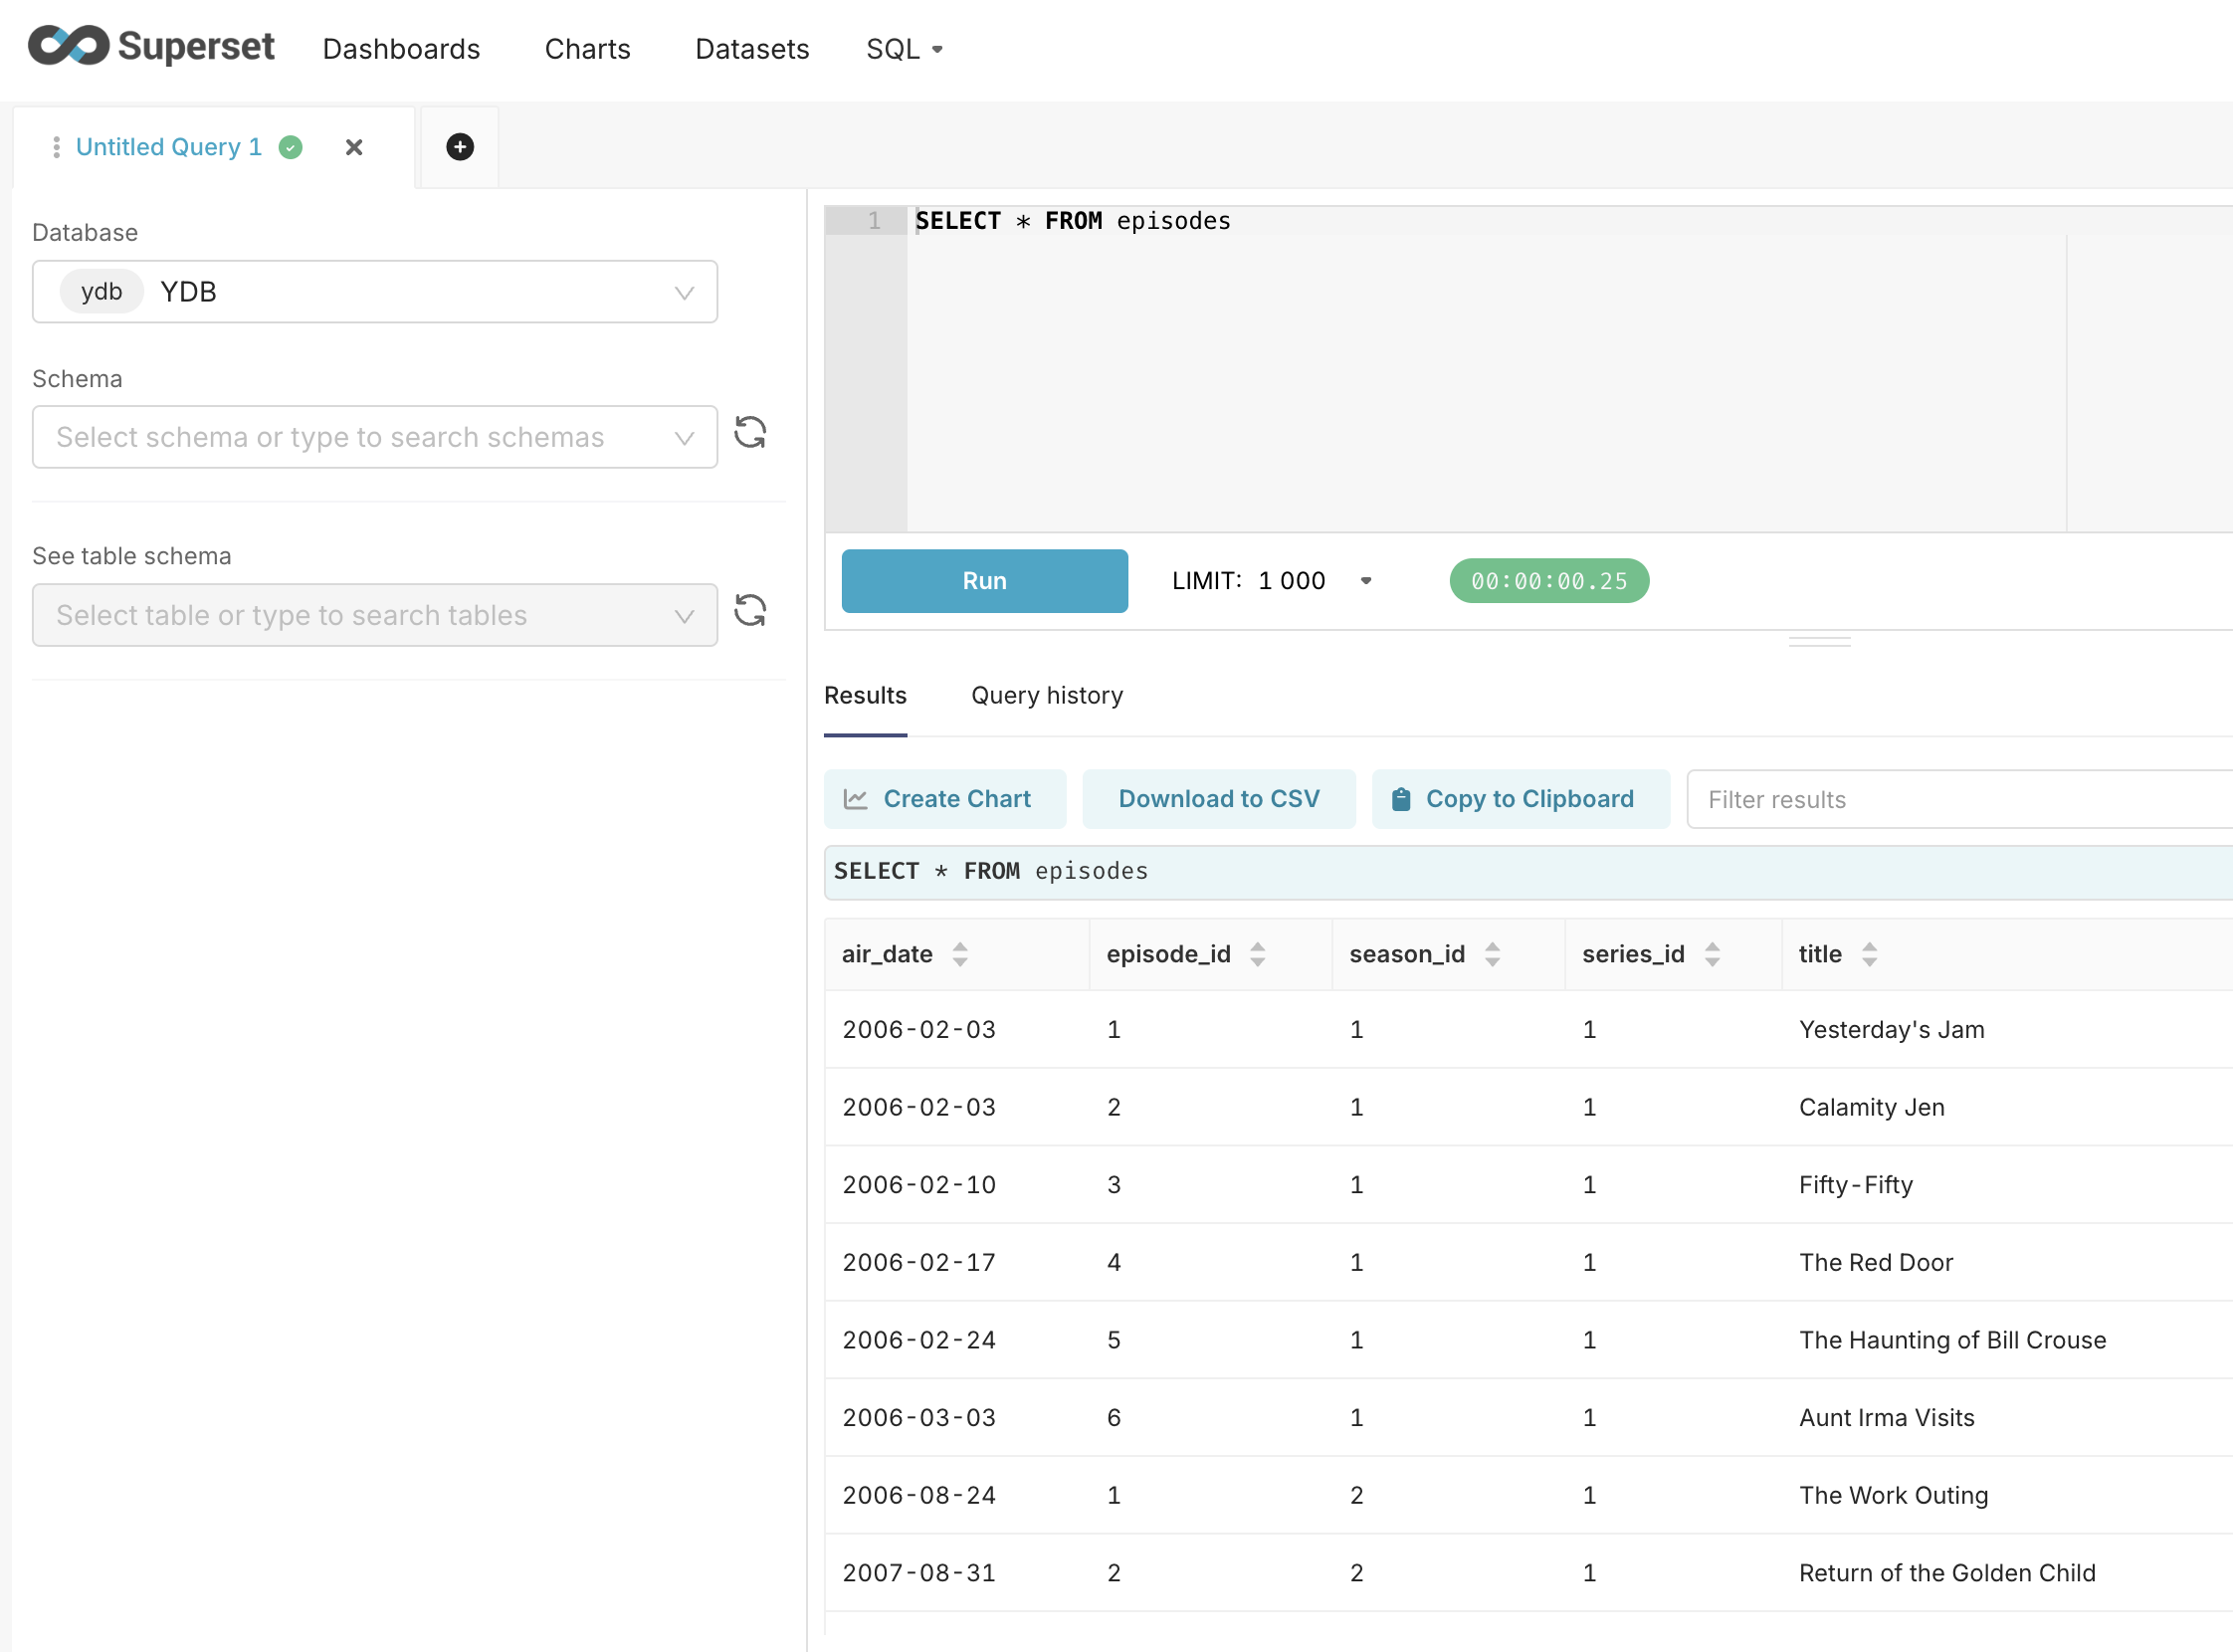Sort by the air_date column
Screen dimensions: 2233x1652
(x=959, y=954)
